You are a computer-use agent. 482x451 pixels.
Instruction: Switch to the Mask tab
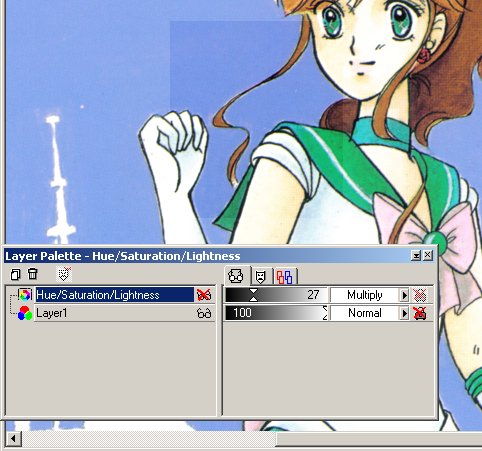point(260,277)
